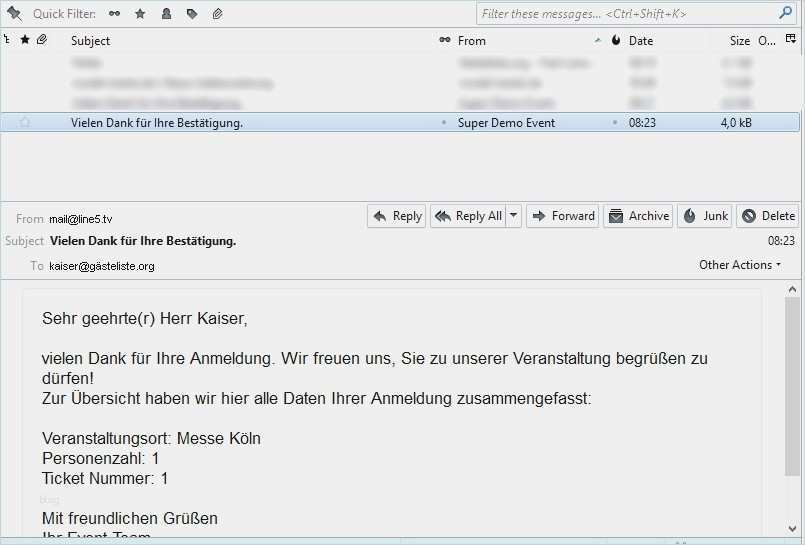Filter unread messages with glasses icon
This screenshot has width=805, height=545.
tap(114, 14)
